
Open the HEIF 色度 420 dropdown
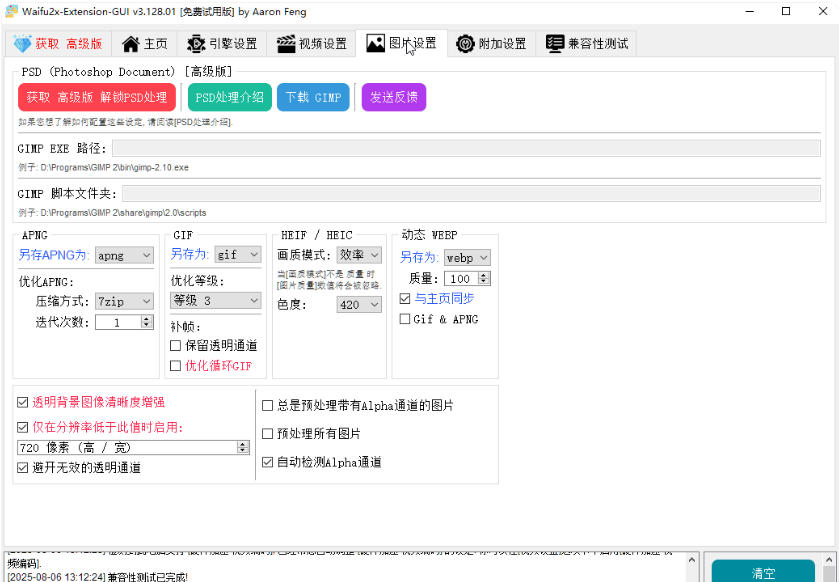pos(359,305)
